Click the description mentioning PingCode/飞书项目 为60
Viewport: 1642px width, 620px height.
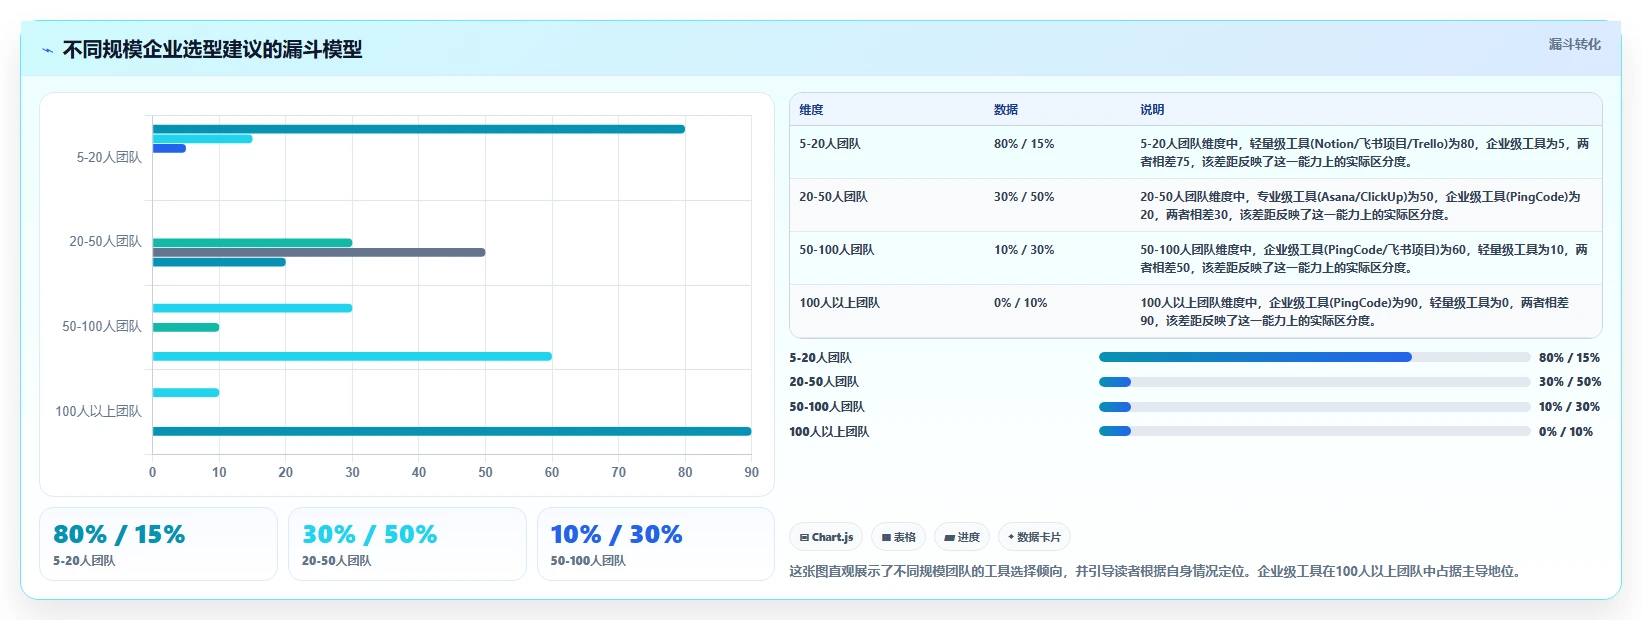[x=1364, y=259]
